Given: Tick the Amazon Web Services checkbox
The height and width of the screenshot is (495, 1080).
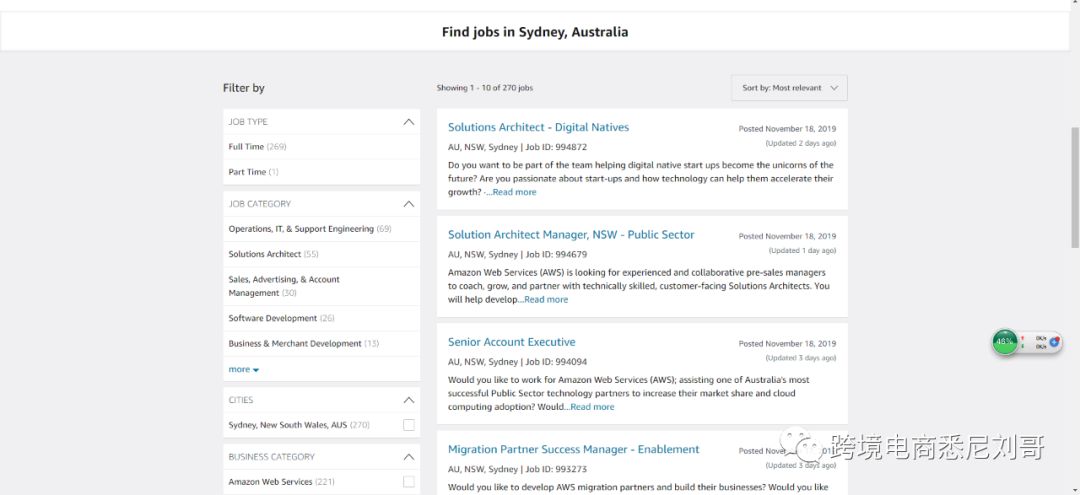Looking at the screenshot, I should click(x=408, y=482).
